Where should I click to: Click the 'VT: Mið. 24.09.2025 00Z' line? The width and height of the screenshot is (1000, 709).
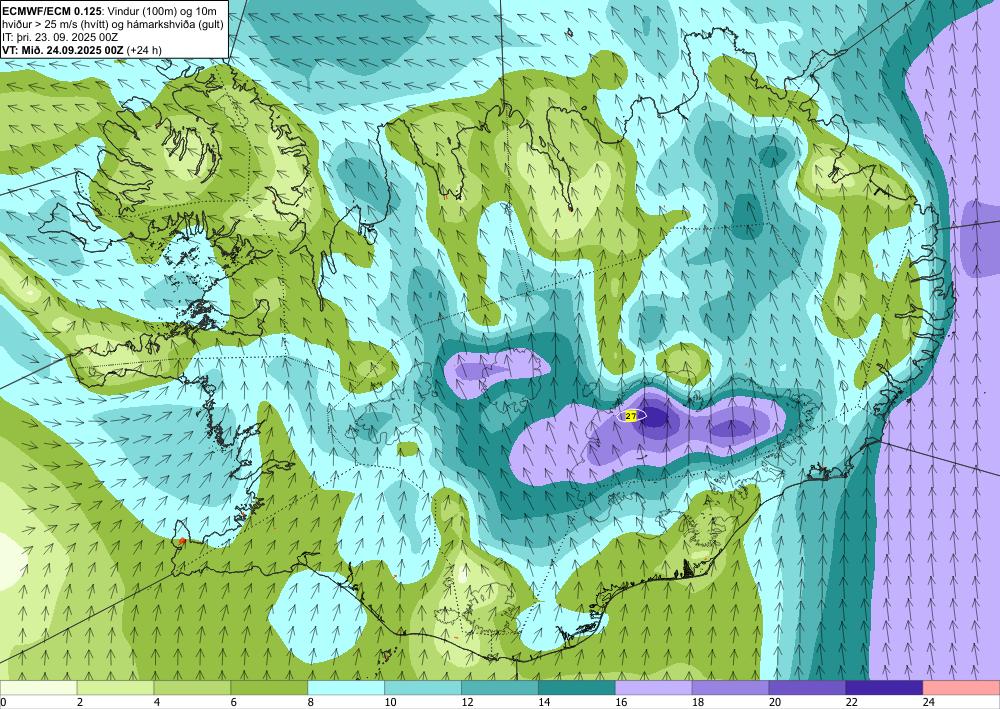64,50
